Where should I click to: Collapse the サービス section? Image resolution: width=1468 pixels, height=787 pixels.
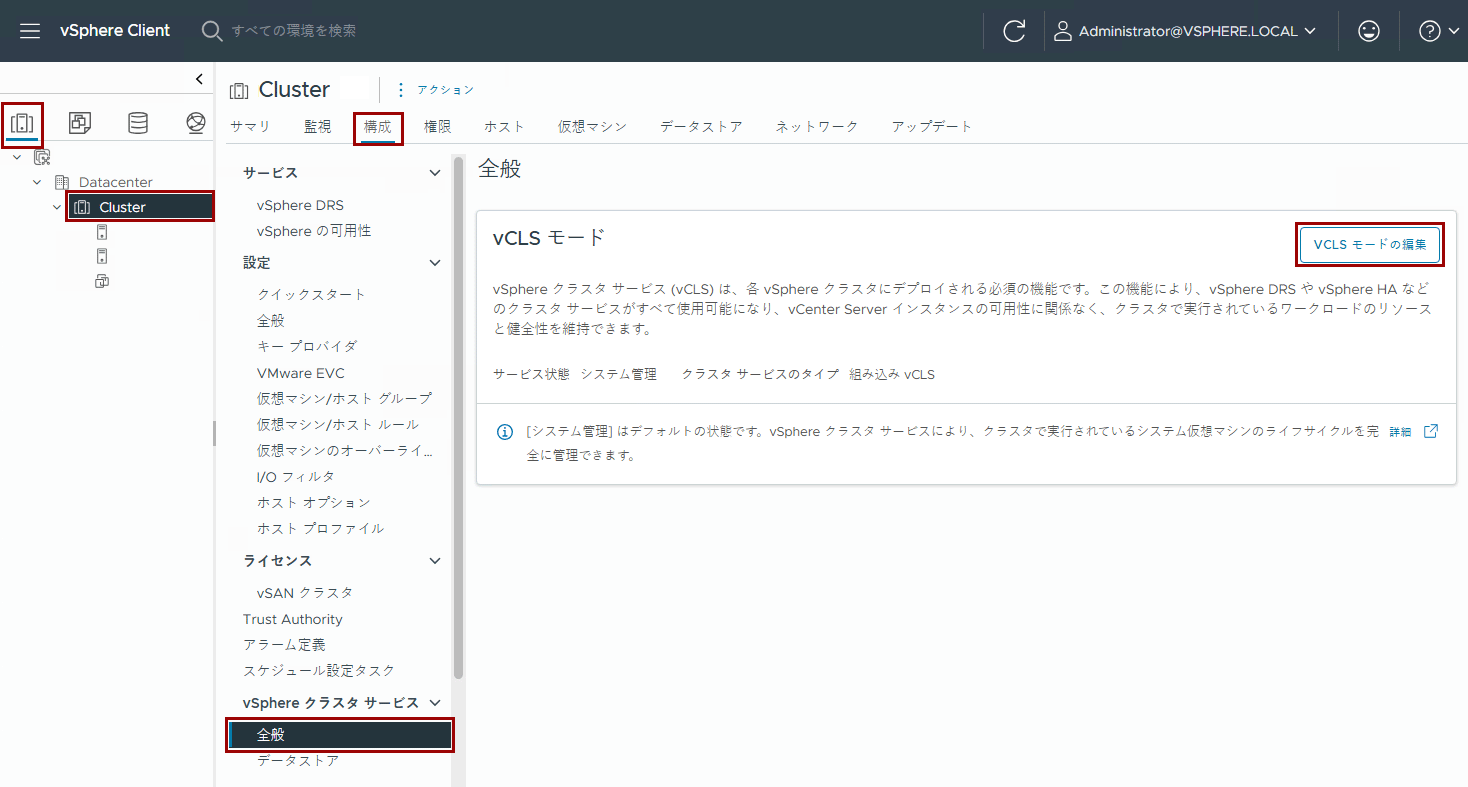pos(435,173)
